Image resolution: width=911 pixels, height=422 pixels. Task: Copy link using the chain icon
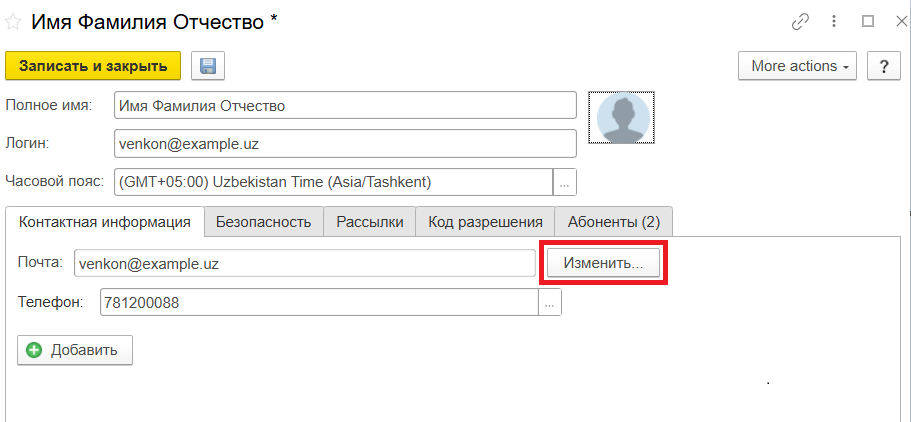click(x=800, y=22)
